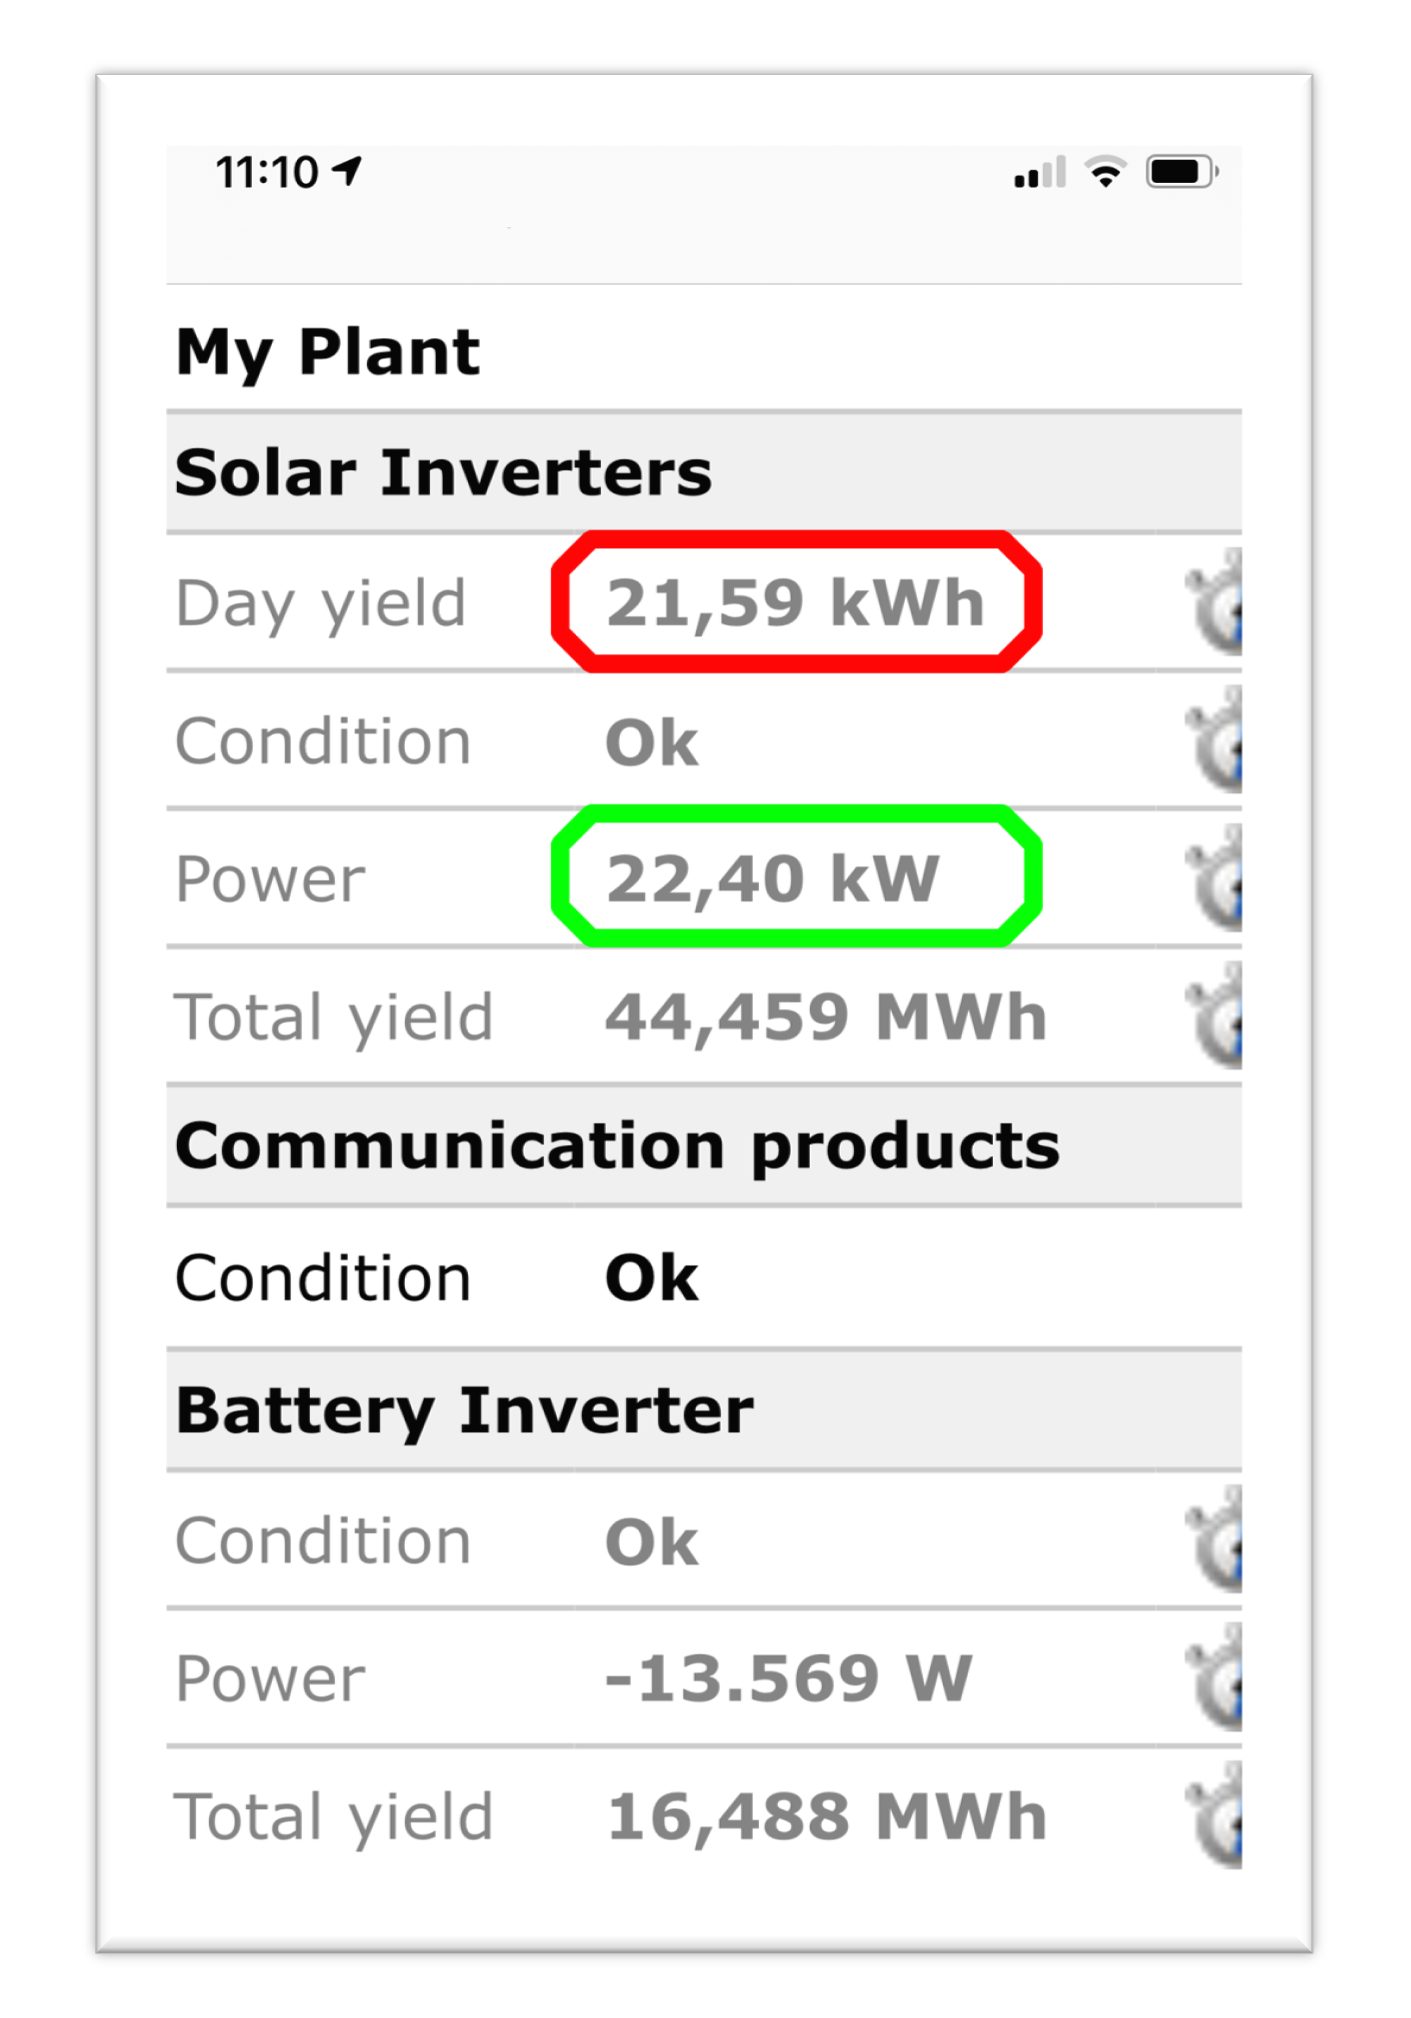The image size is (1411, 2018).
Task: Select the 21,59 kWh day yield value
Action: (796, 603)
